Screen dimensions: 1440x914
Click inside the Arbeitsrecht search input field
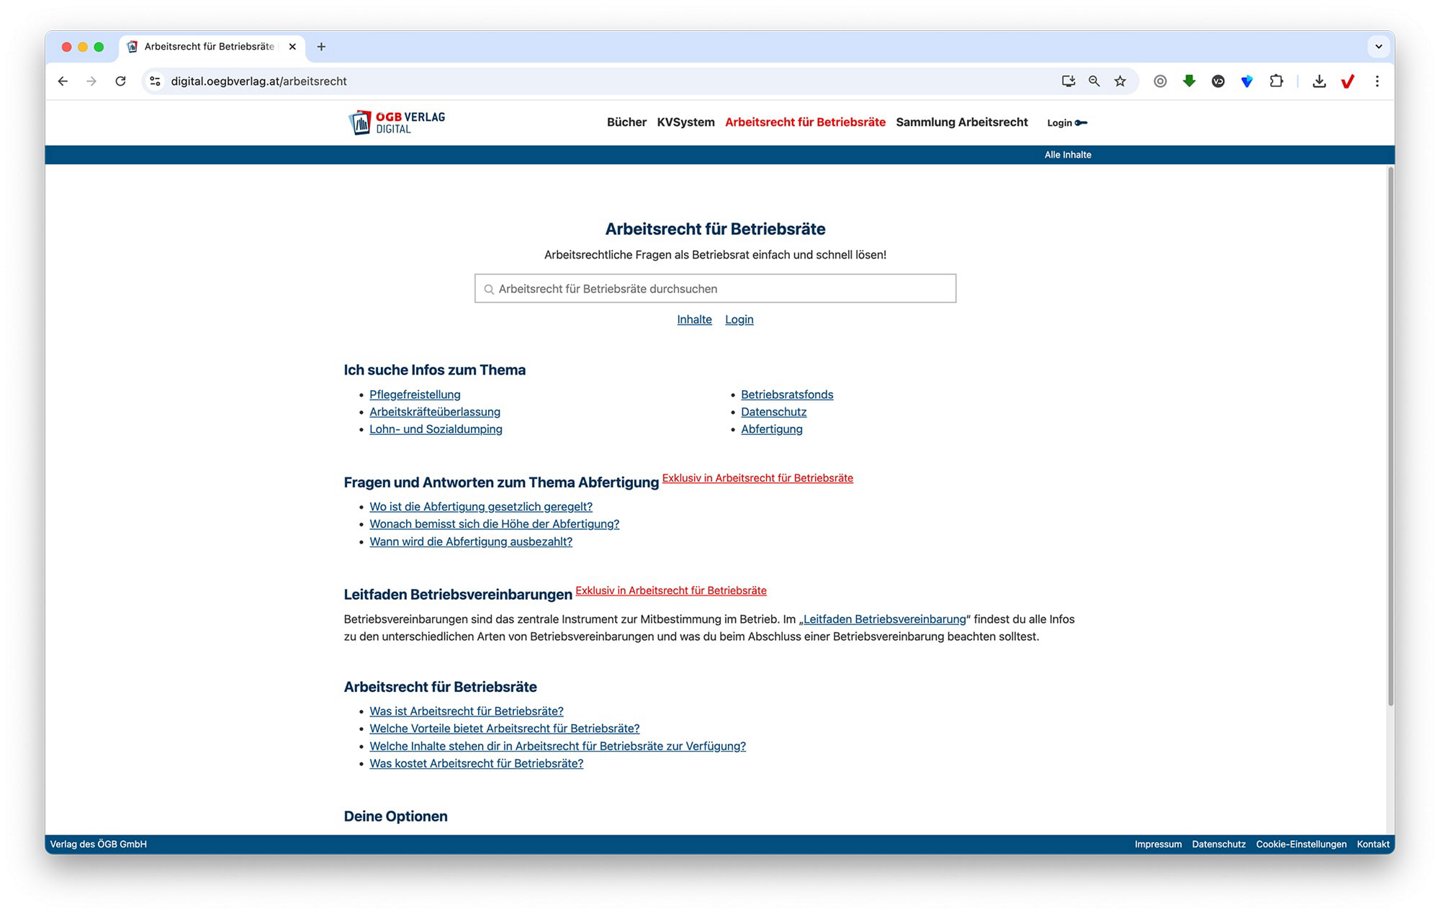[x=715, y=288]
